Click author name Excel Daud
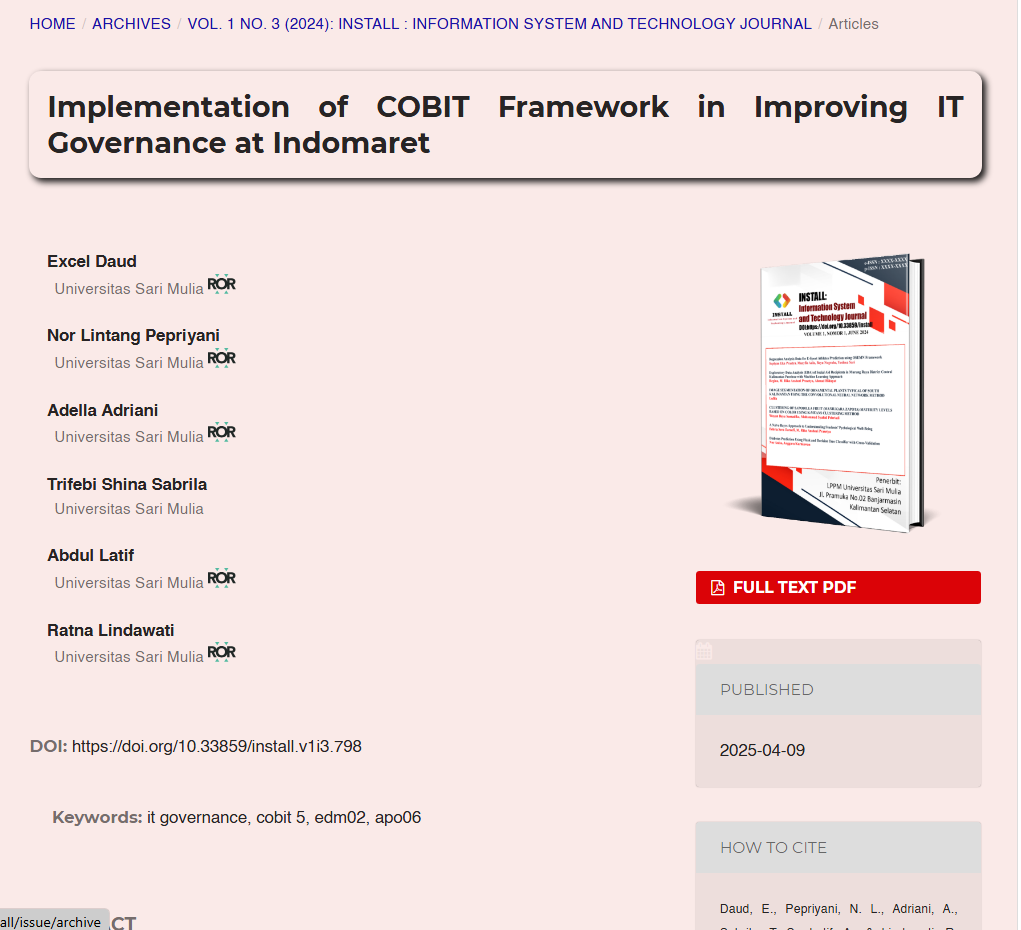The height and width of the screenshot is (930, 1021). pos(92,261)
